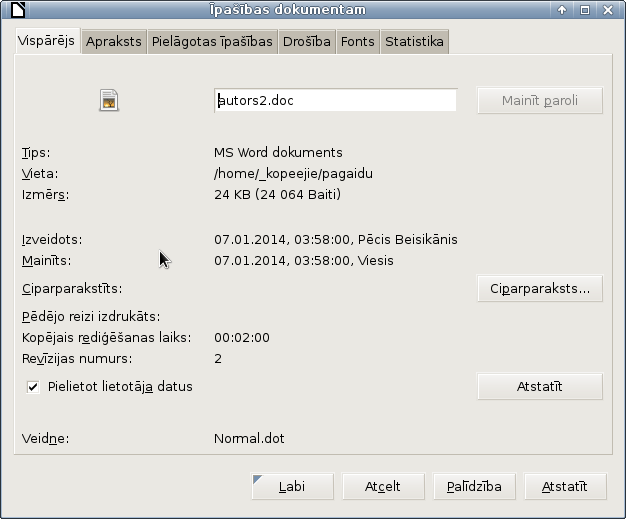Open the Statistika tab
This screenshot has height=519, width=626.
414,42
